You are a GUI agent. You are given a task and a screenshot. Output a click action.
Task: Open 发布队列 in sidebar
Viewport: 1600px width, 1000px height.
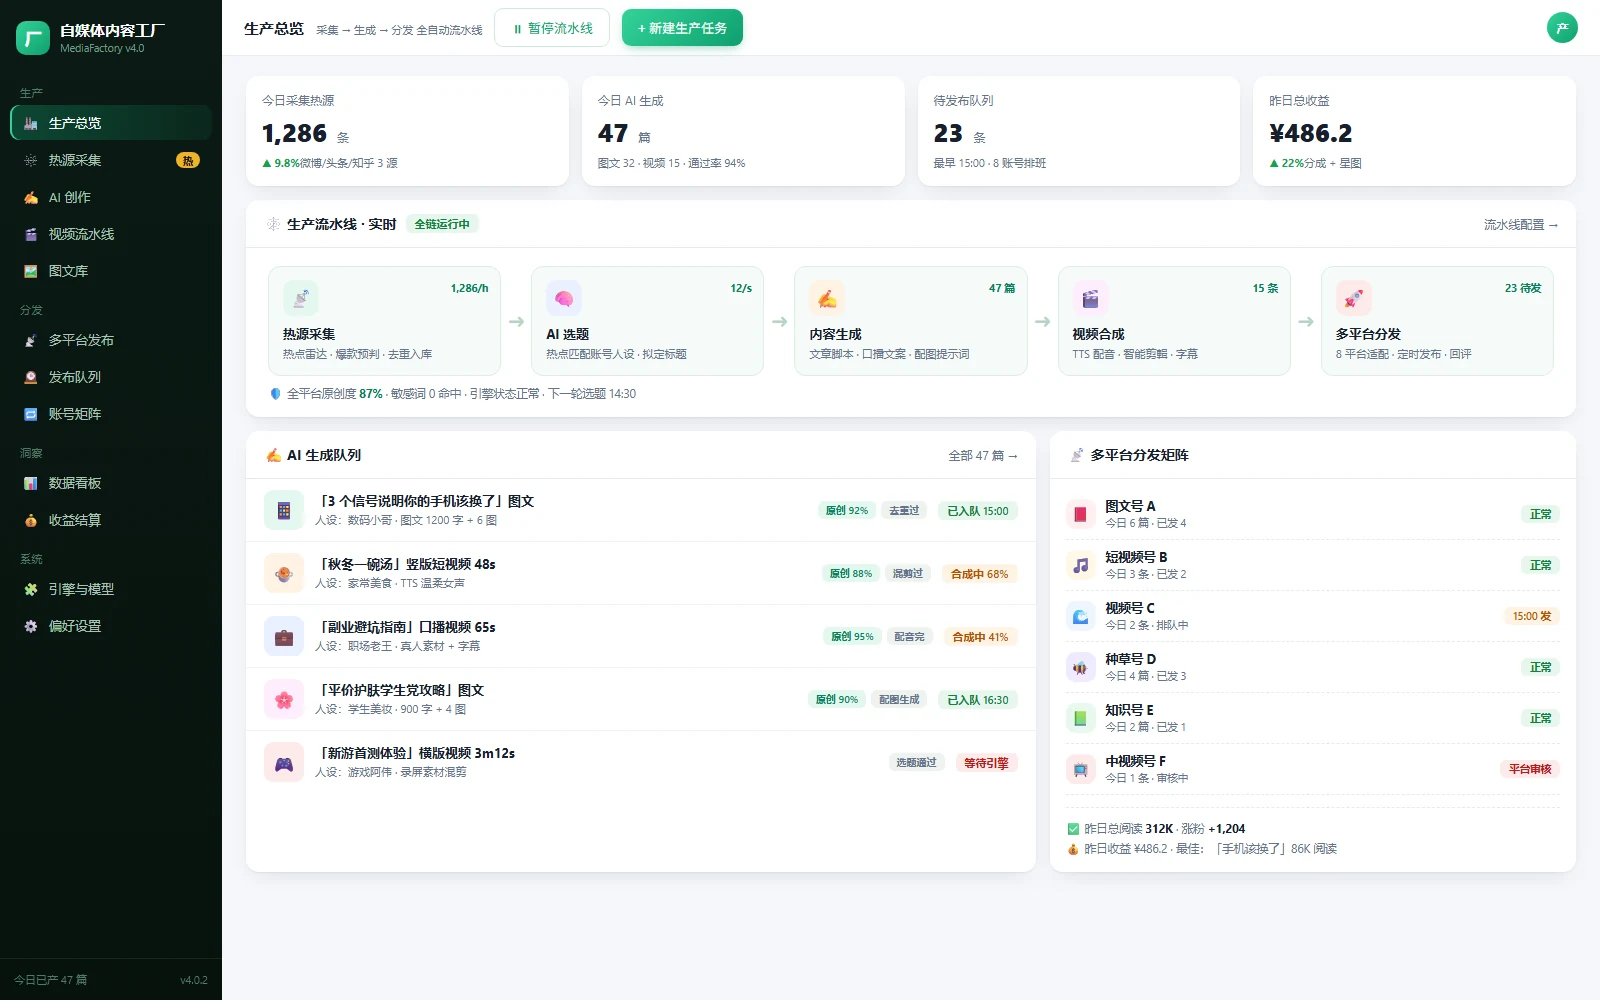(x=111, y=377)
